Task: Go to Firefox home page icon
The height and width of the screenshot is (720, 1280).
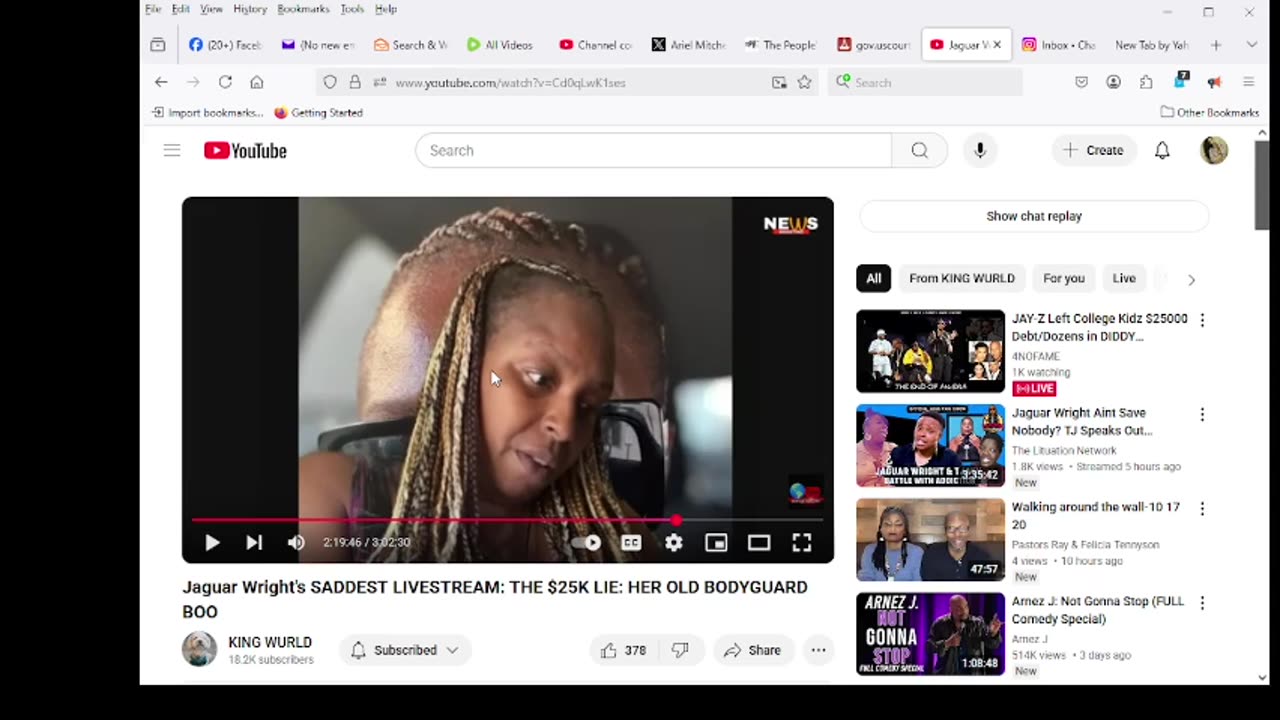Action: pyautogui.click(x=257, y=82)
